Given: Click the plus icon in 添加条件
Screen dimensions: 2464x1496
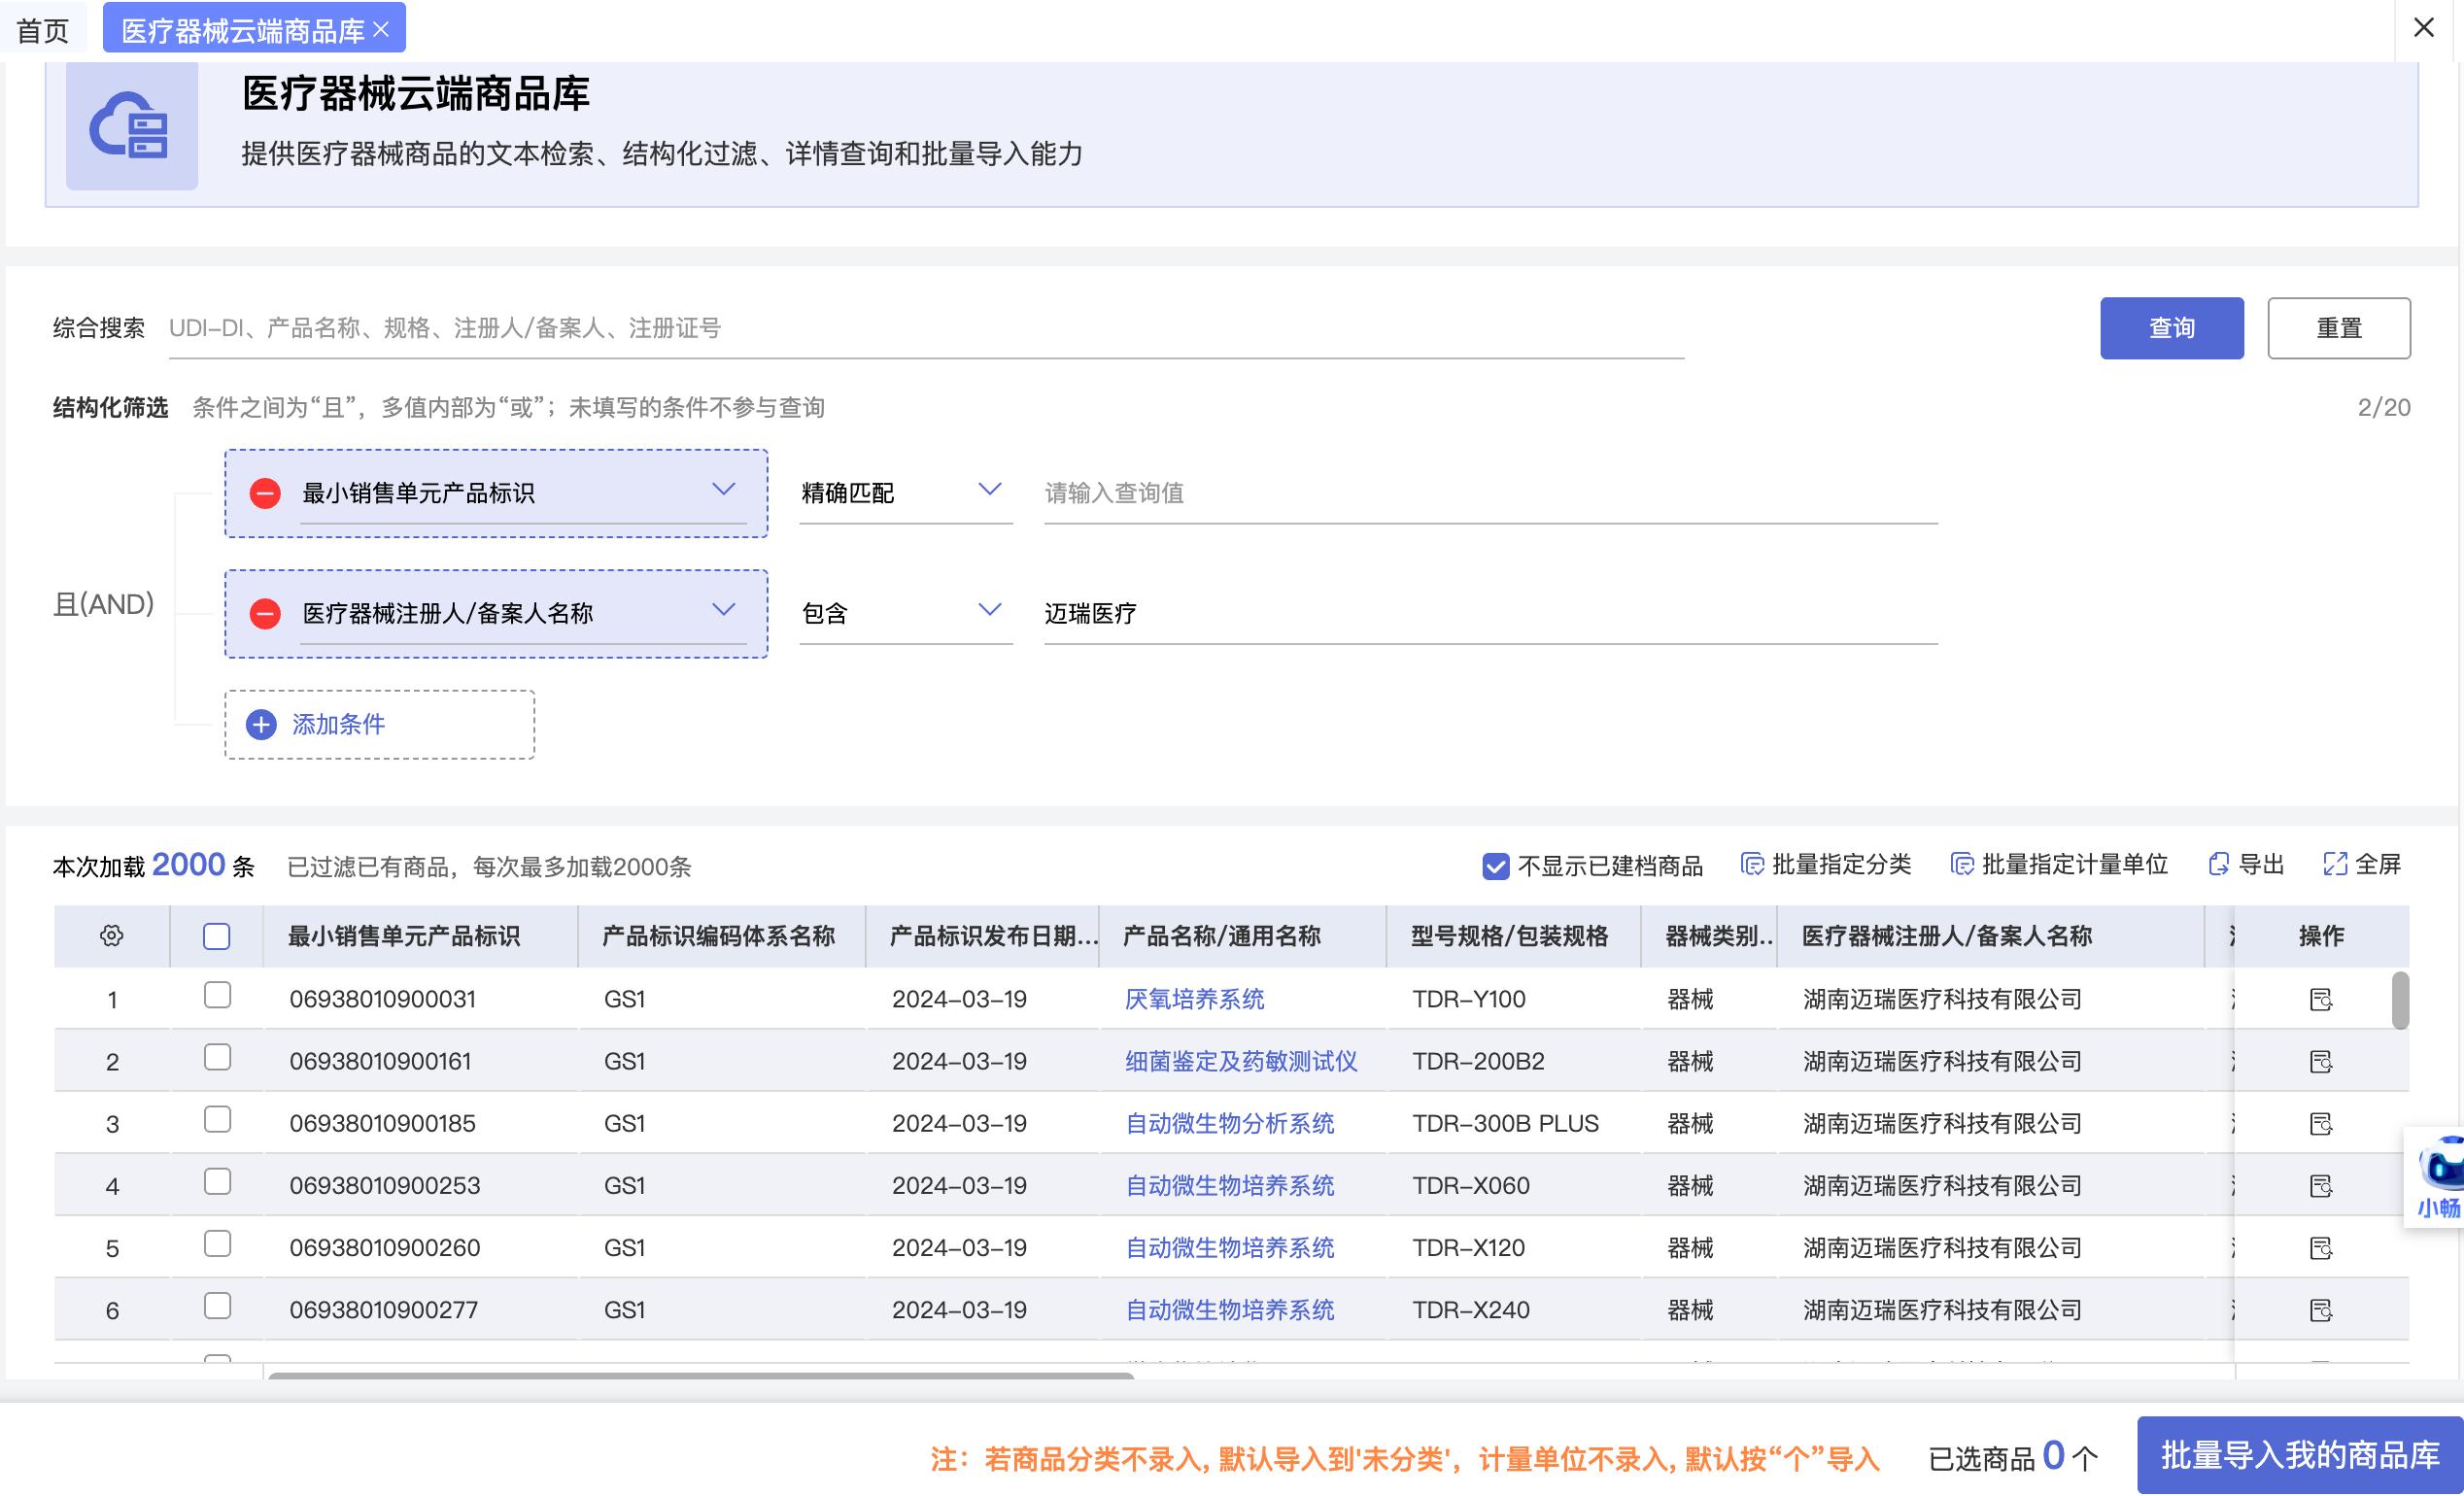Looking at the screenshot, I should (261, 724).
